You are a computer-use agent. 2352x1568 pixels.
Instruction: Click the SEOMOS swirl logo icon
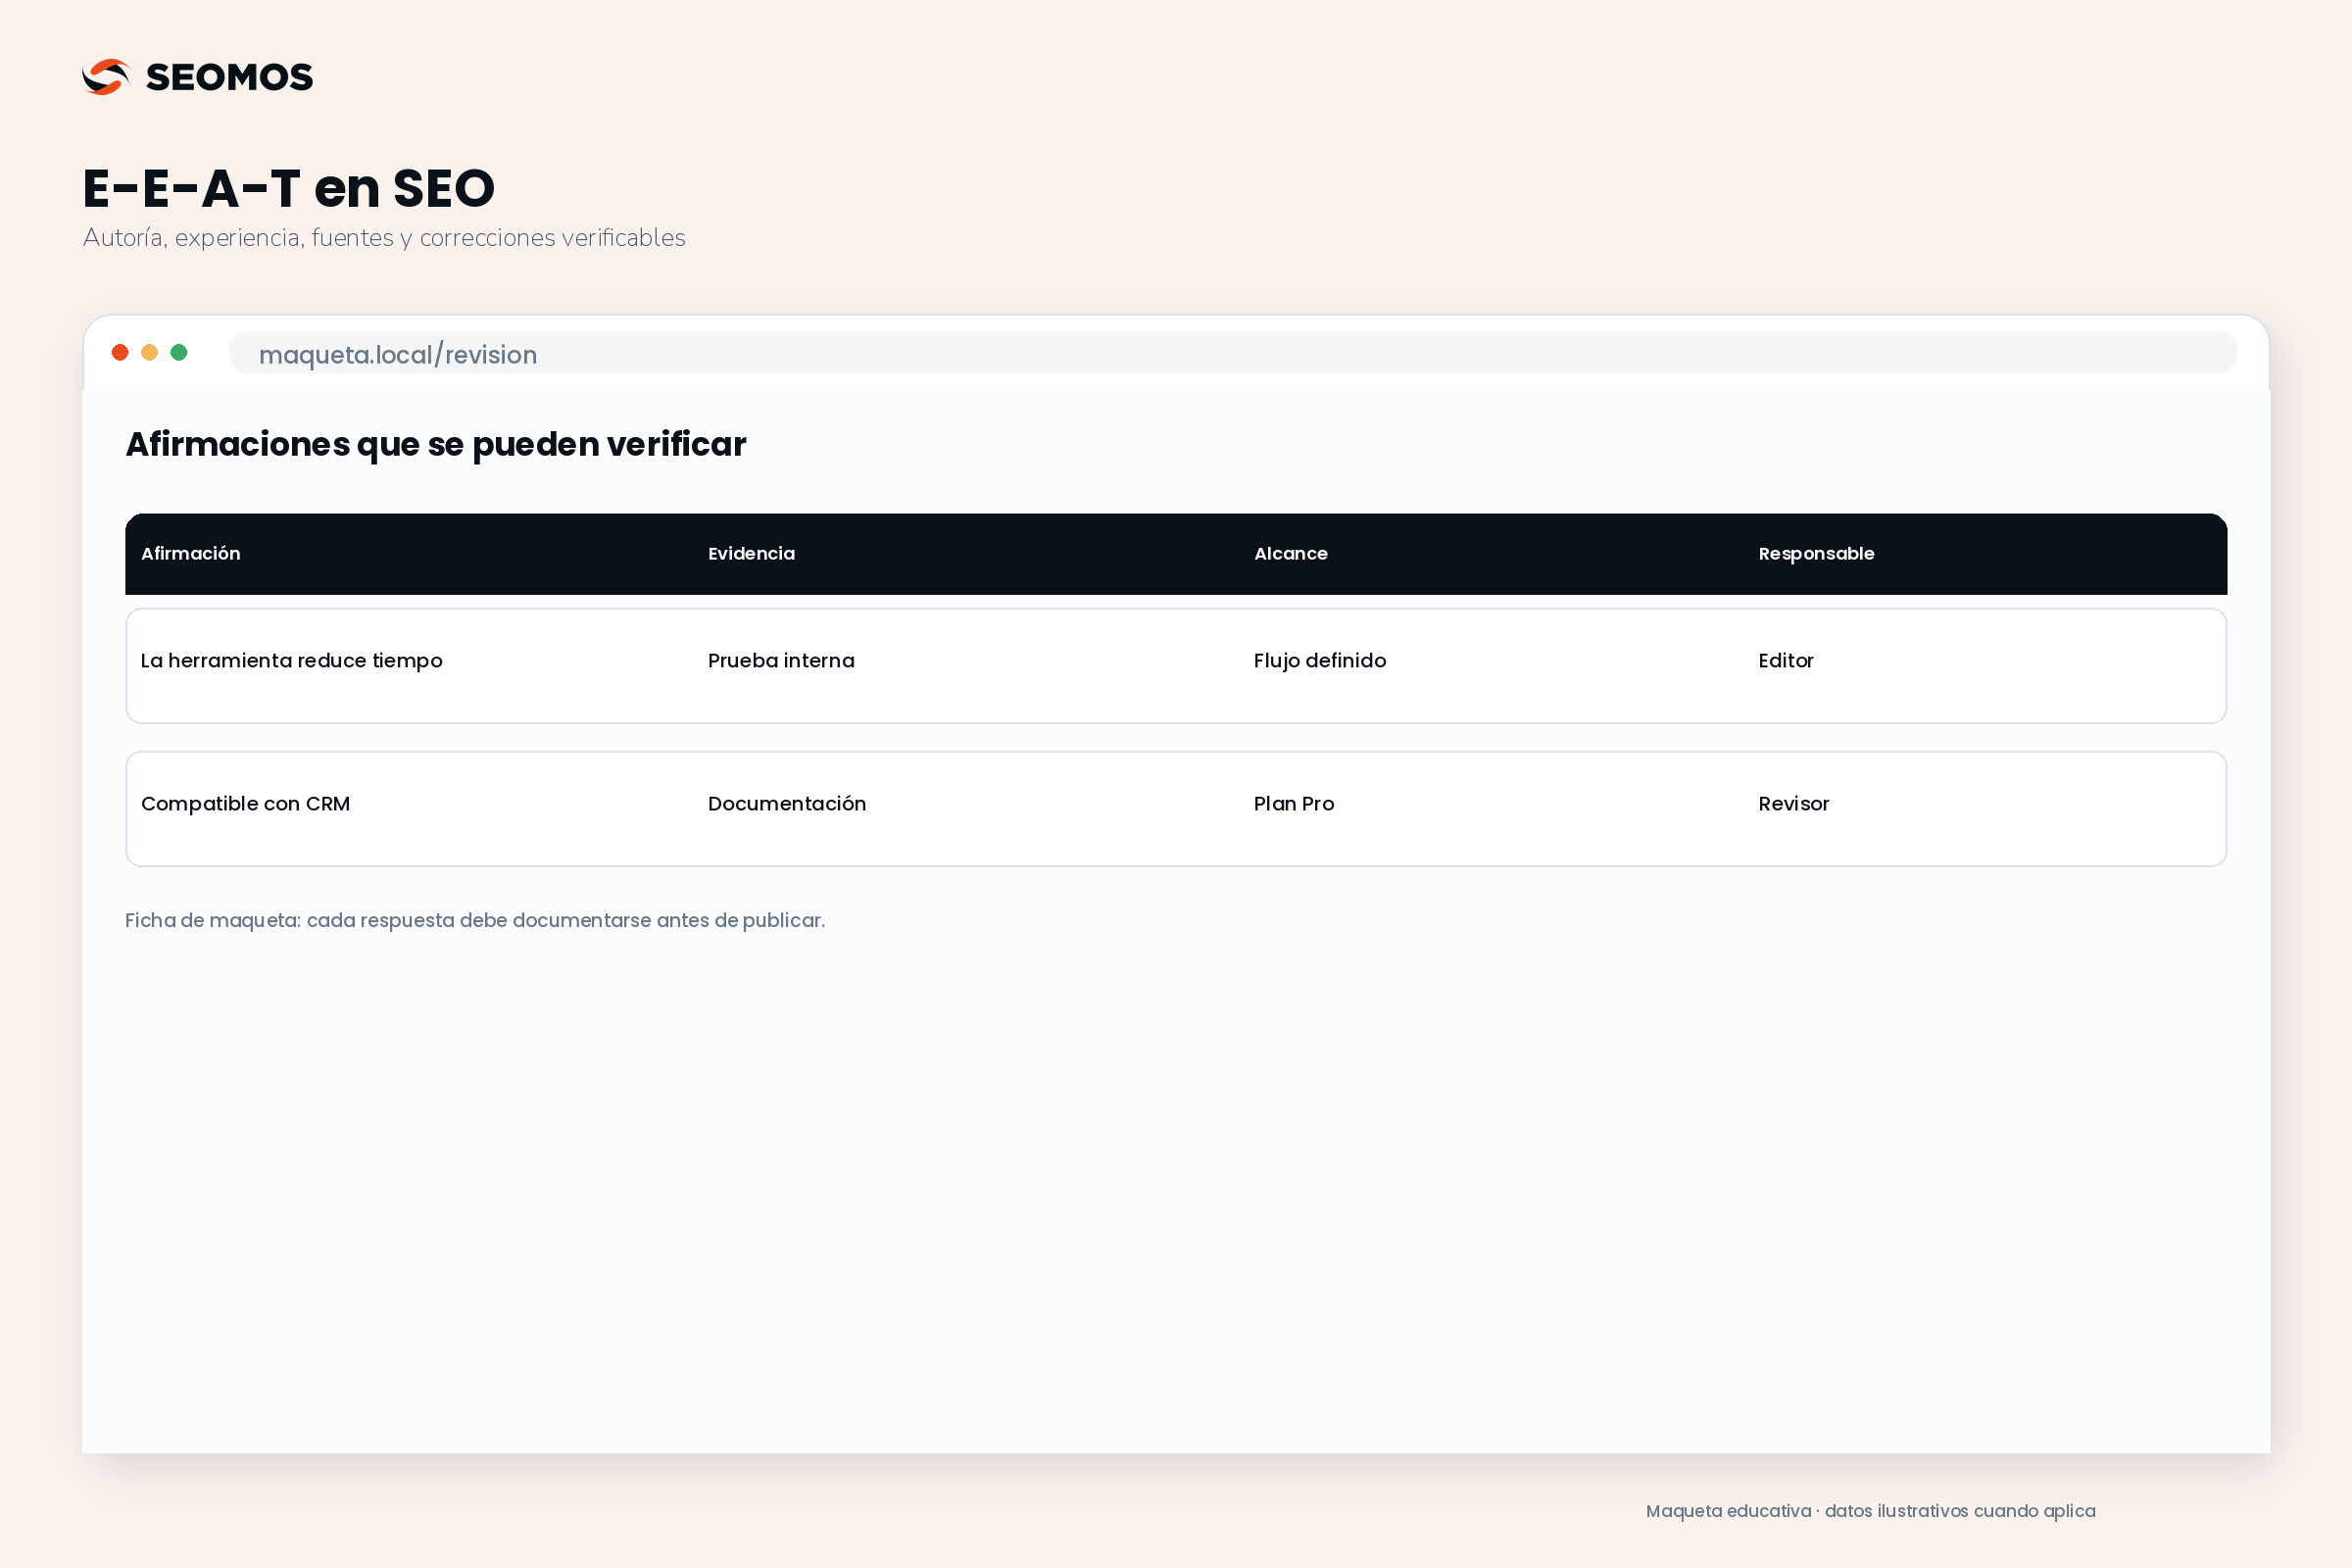coord(106,77)
